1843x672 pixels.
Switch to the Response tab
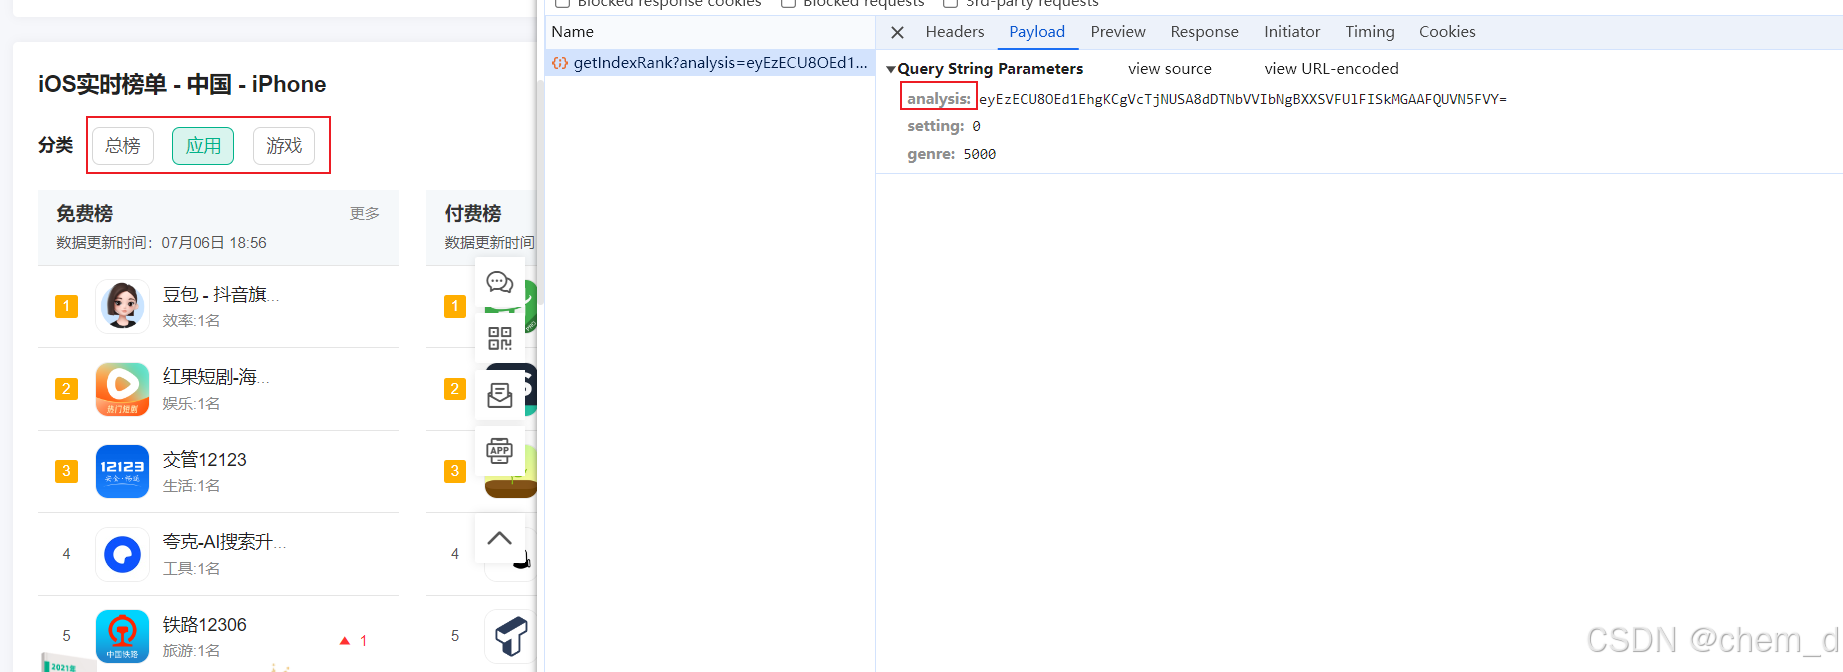click(x=1204, y=32)
